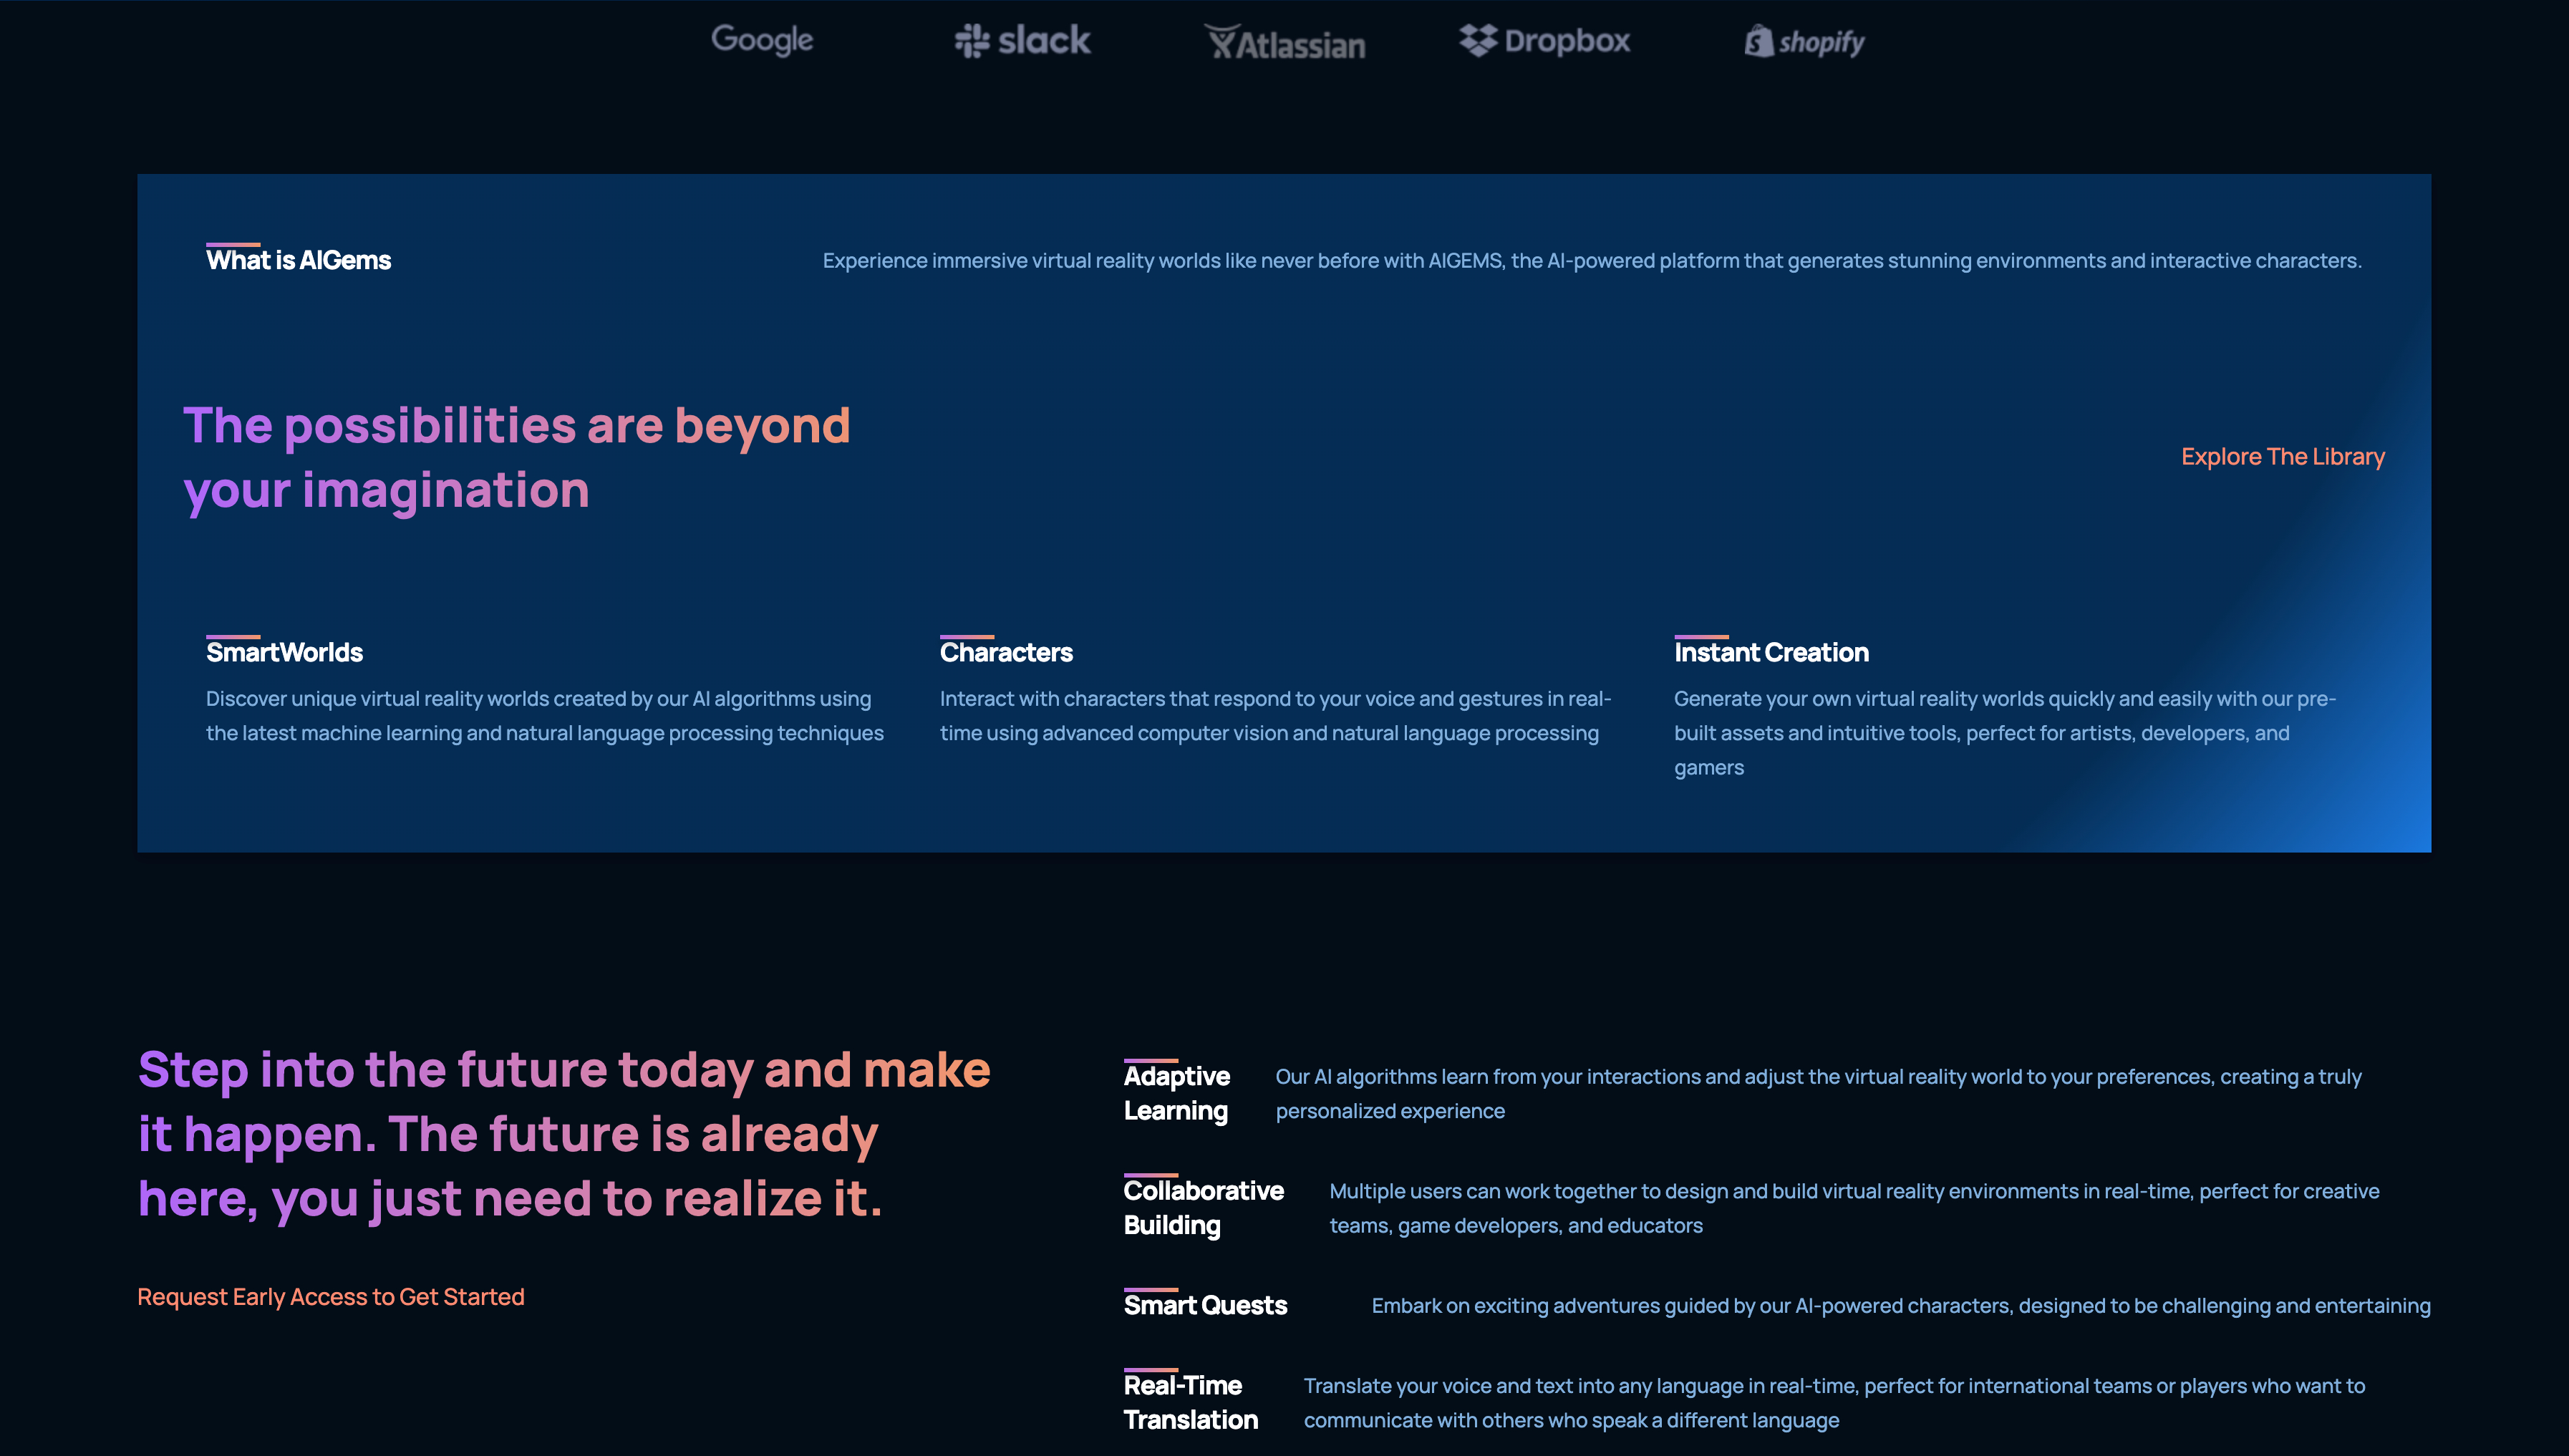Click the Dropbox logo
Screen dimensions: 2569x1456
click(1545, 41)
